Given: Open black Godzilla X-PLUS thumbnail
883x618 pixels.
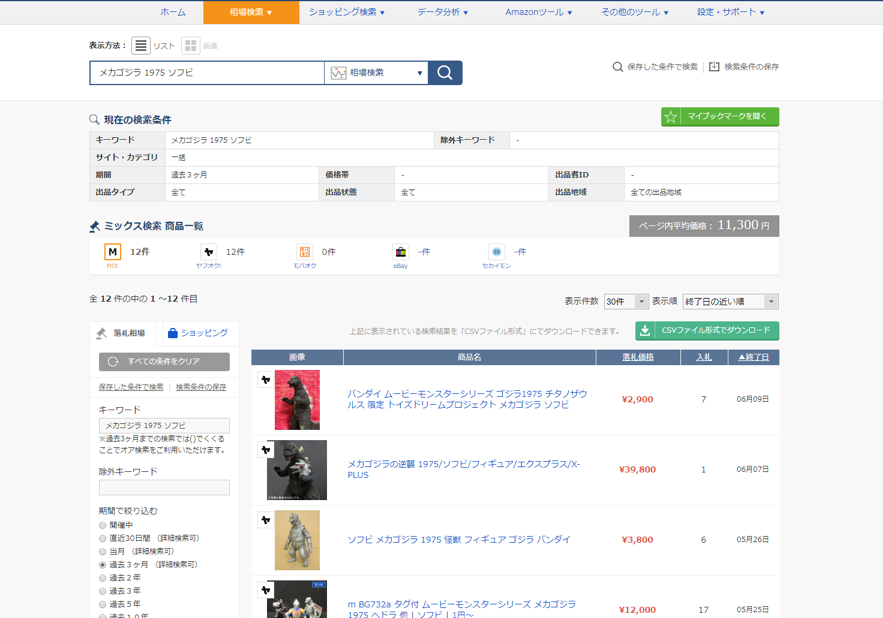Looking at the screenshot, I should (297, 470).
